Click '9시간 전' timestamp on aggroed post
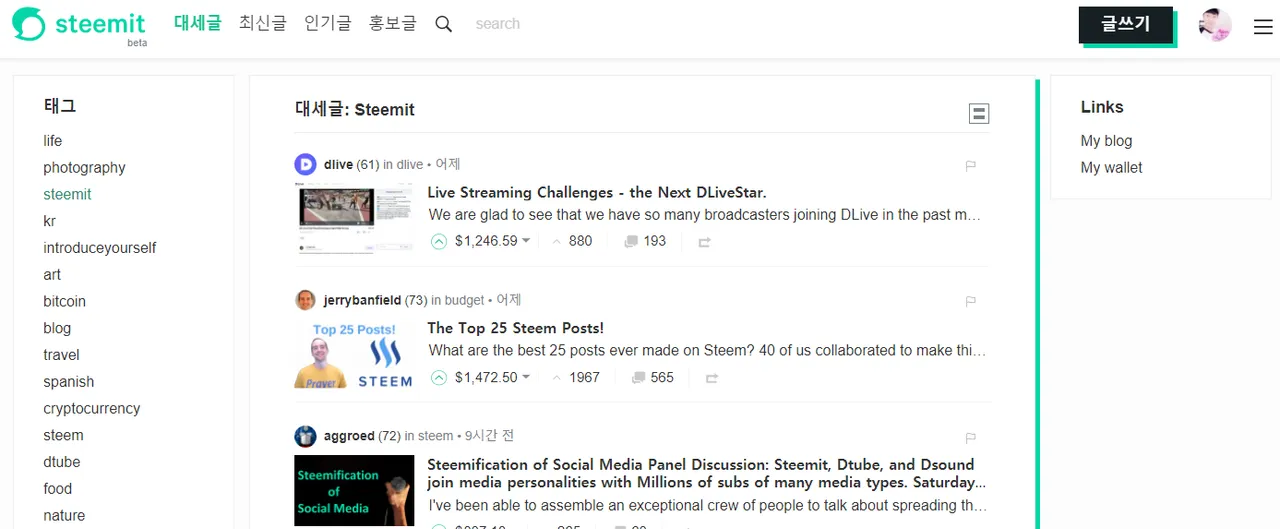This screenshot has width=1280, height=529. (490, 436)
